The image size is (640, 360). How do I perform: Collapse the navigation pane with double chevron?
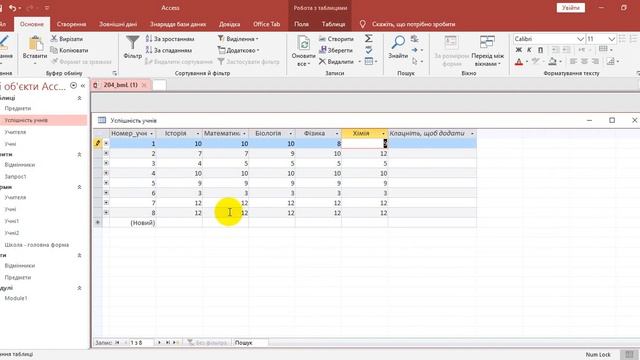tap(83, 86)
